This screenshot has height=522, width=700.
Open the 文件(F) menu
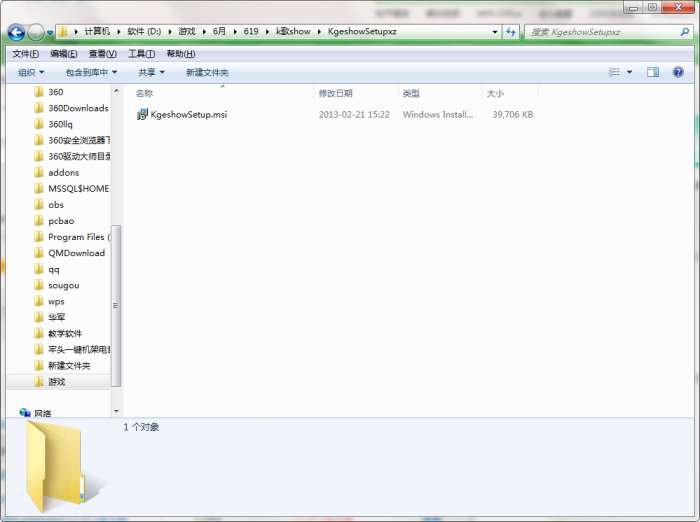tap(25, 54)
